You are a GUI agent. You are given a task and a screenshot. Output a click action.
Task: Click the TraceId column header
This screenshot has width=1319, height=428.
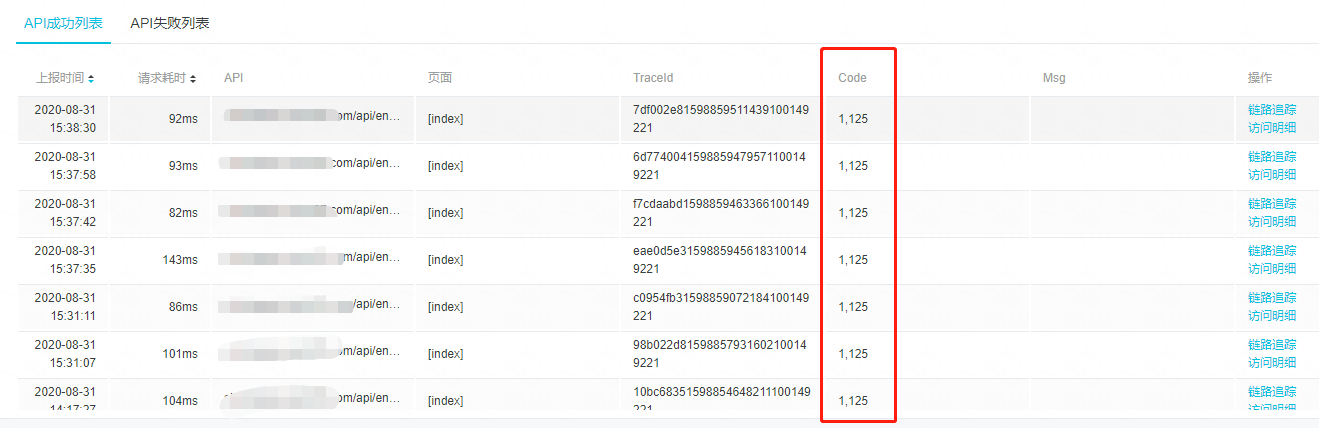[653, 78]
